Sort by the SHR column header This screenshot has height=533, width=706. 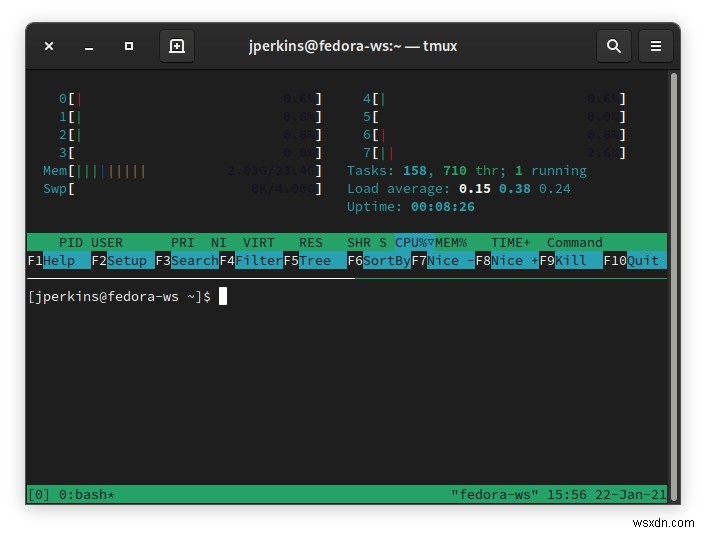(x=359, y=243)
